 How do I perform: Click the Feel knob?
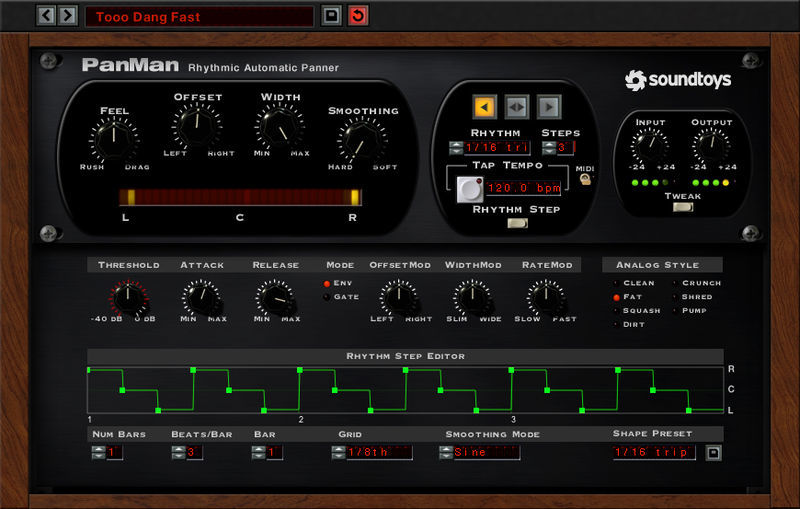pos(114,140)
